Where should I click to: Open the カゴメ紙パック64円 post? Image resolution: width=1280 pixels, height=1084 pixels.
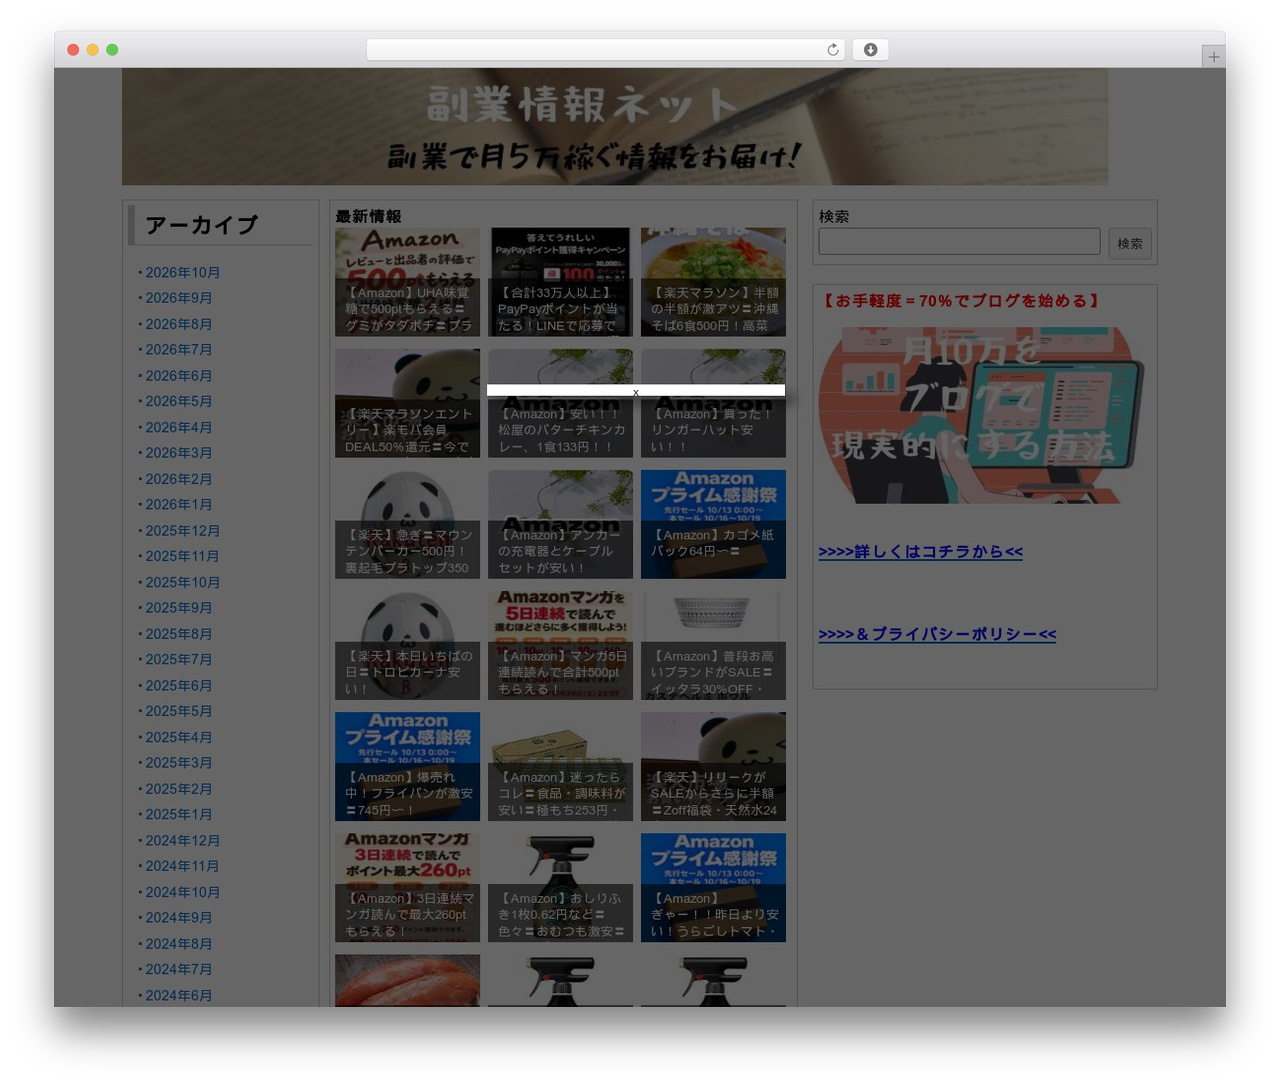(713, 524)
